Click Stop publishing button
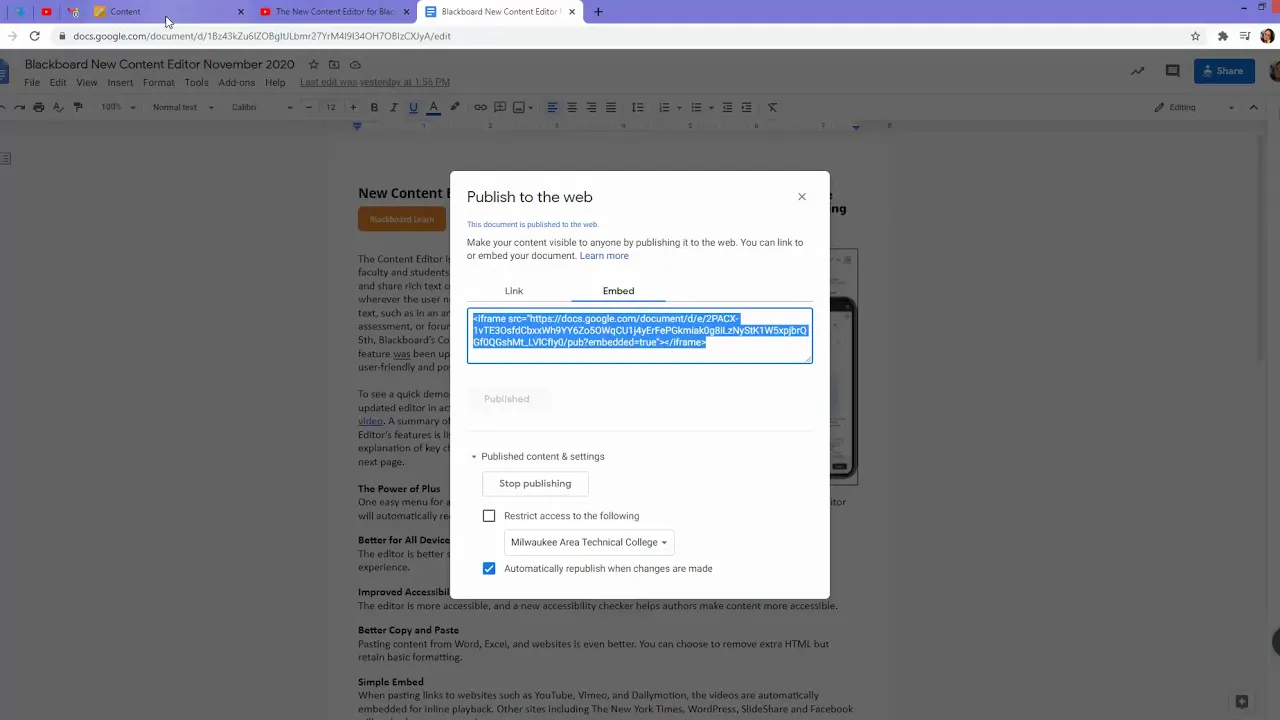 [x=535, y=484]
